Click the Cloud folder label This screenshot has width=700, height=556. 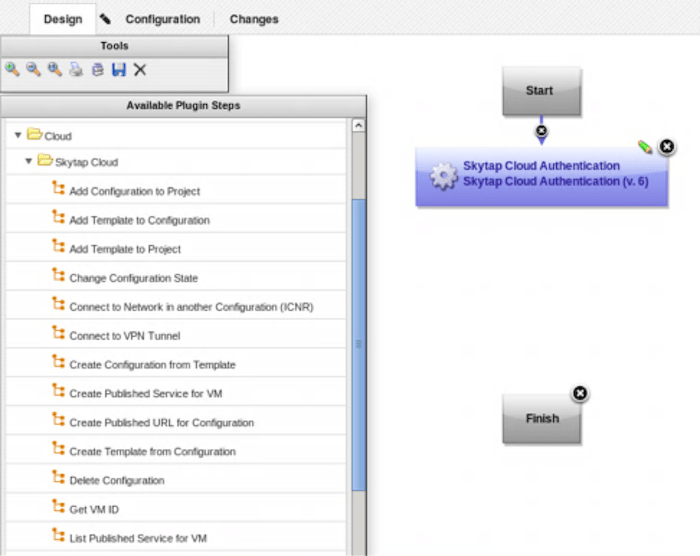coord(58,136)
